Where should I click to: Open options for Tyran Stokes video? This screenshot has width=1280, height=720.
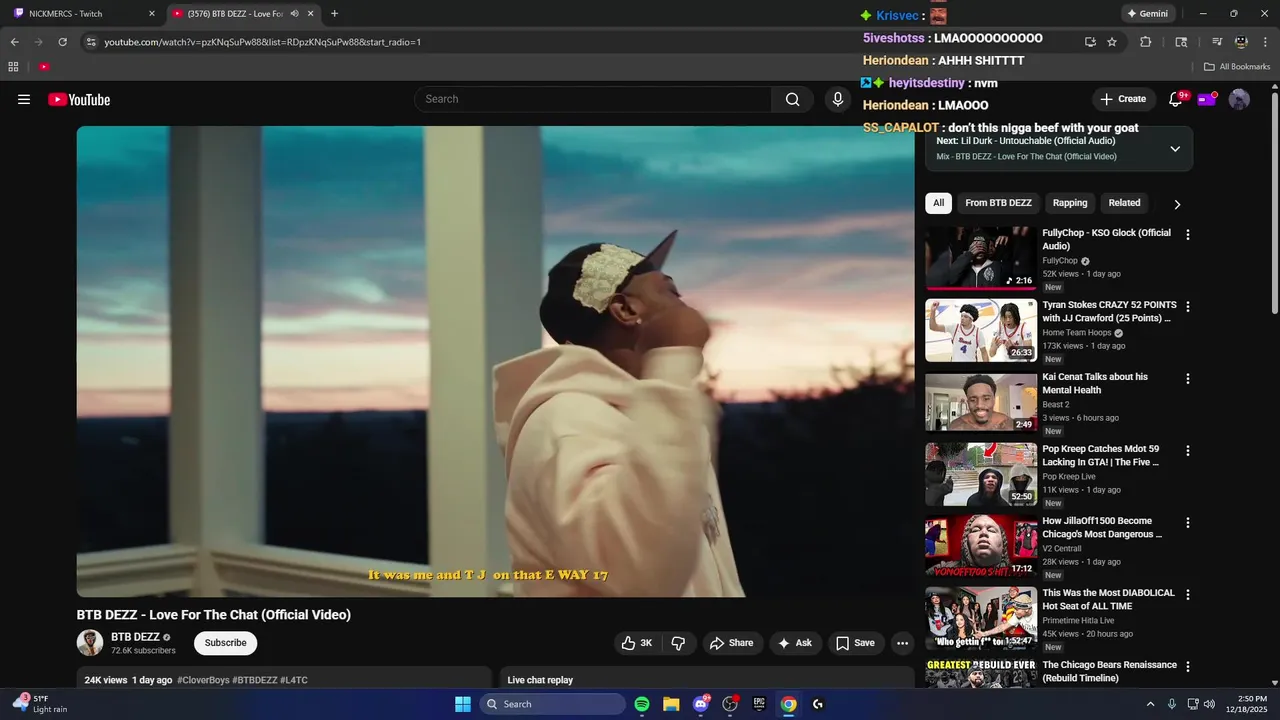(x=1188, y=307)
